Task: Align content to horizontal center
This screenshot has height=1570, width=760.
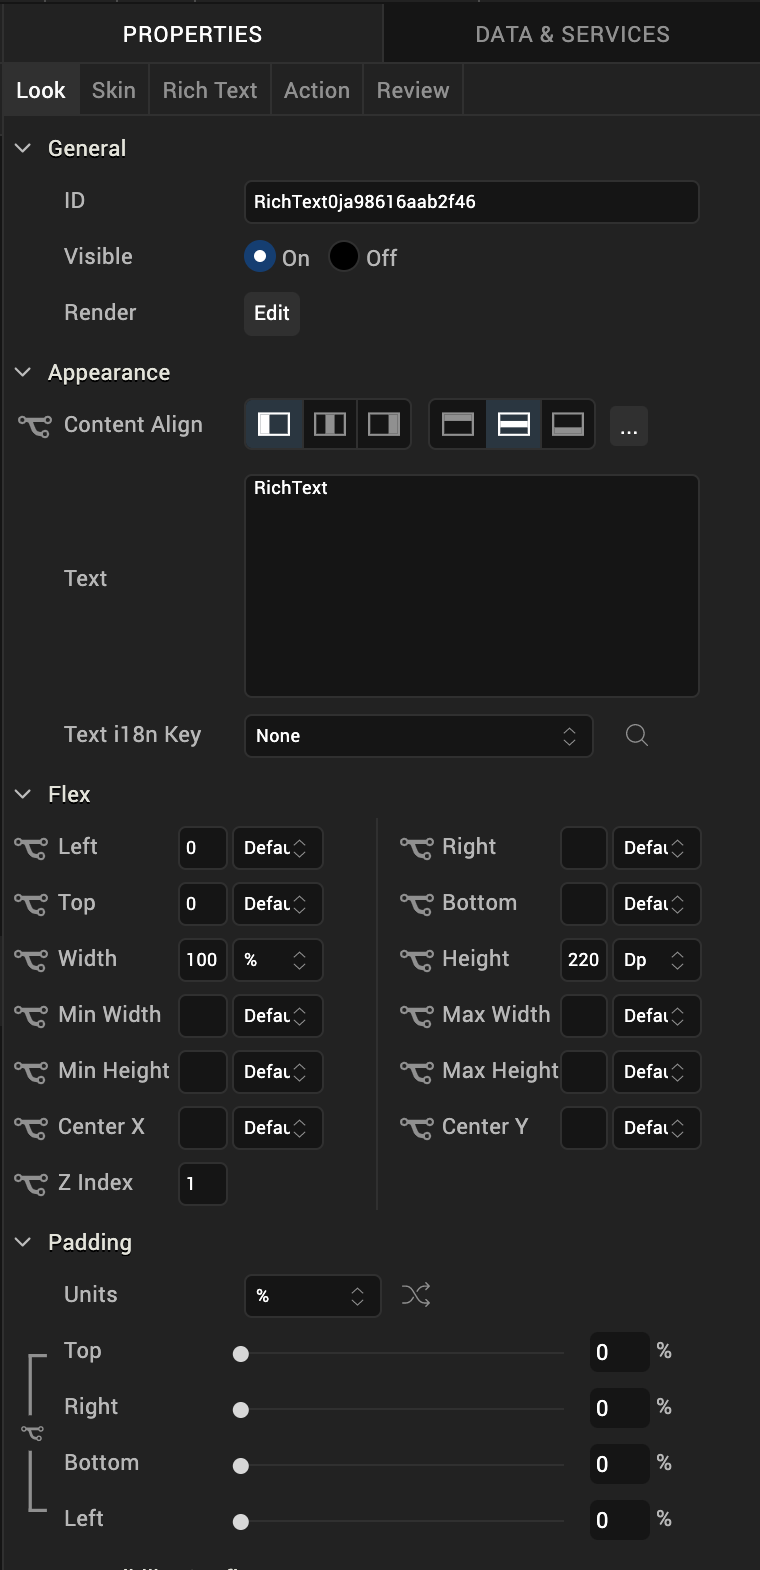Action: click(329, 424)
